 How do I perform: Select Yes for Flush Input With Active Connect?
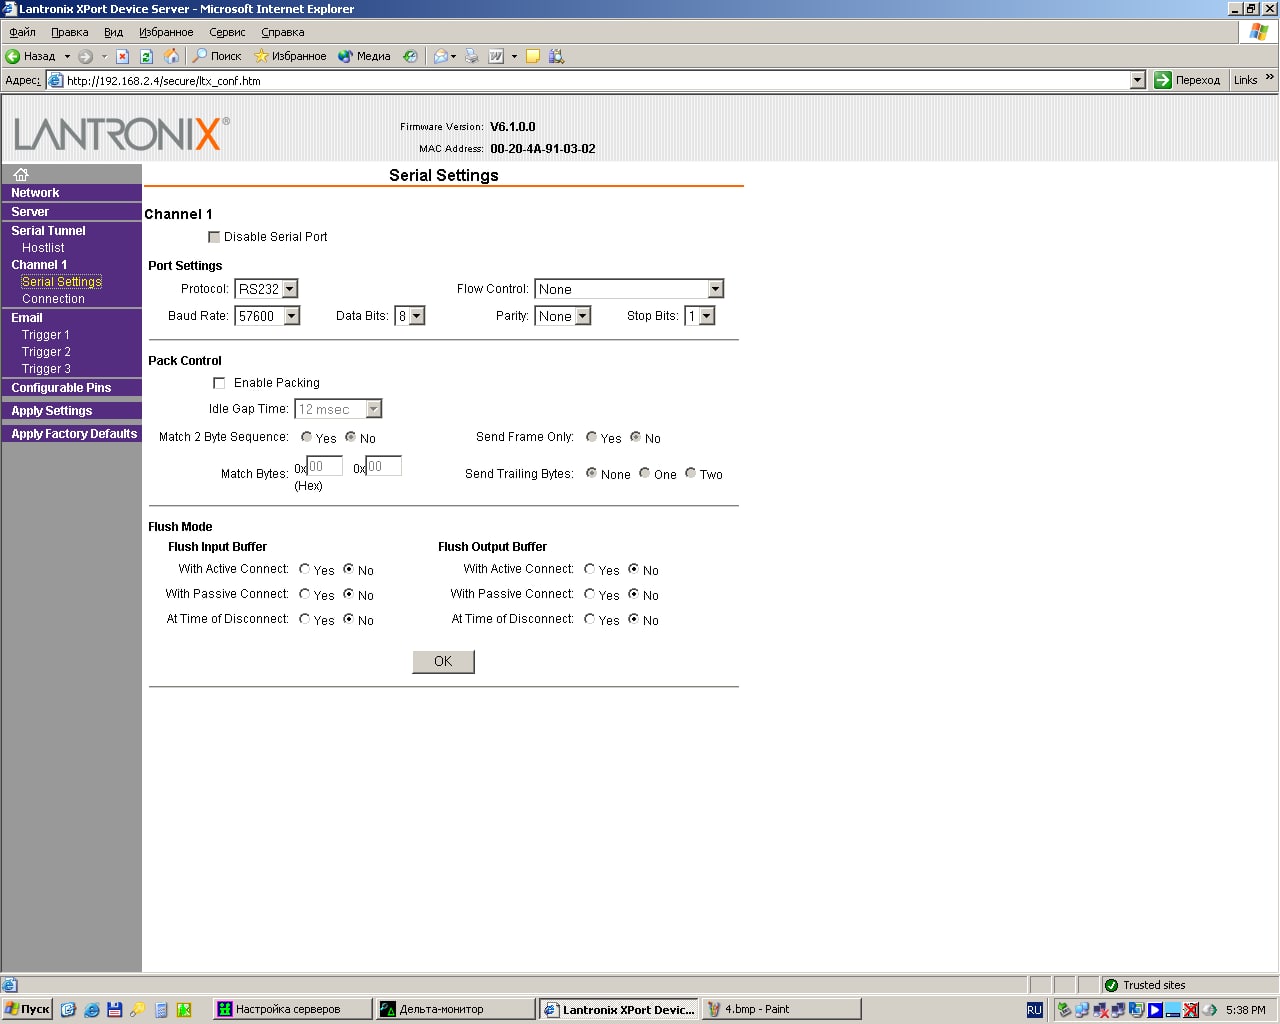(x=304, y=569)
